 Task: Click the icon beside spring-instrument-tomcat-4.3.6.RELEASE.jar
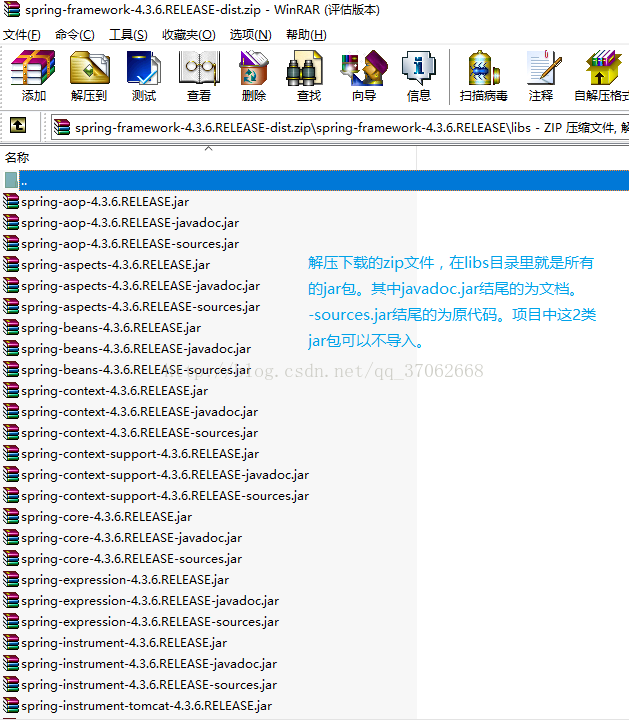[x=11, y=705]
